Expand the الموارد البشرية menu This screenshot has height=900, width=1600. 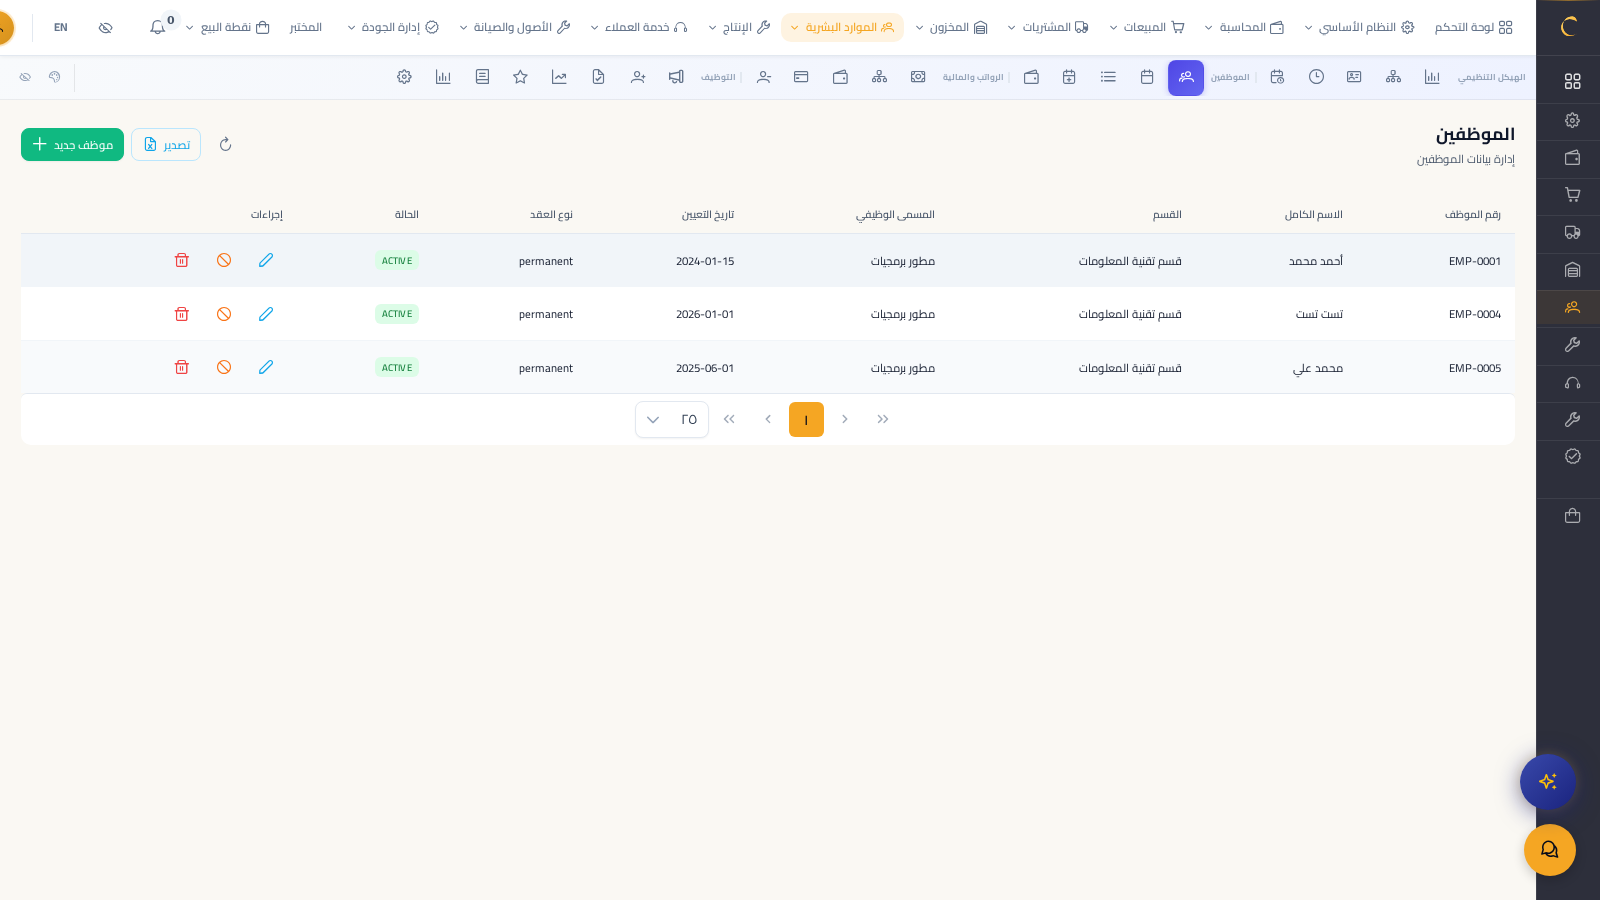pyautogui.click(x=842, y=28)
